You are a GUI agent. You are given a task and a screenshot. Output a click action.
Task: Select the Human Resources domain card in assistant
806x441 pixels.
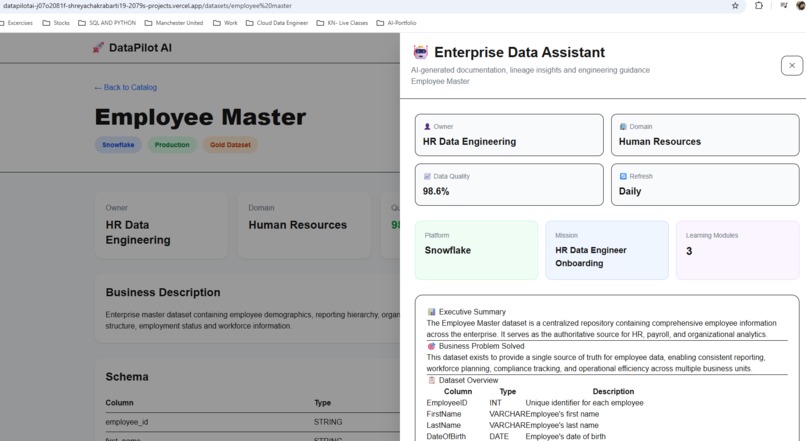[x=705, y=135]
